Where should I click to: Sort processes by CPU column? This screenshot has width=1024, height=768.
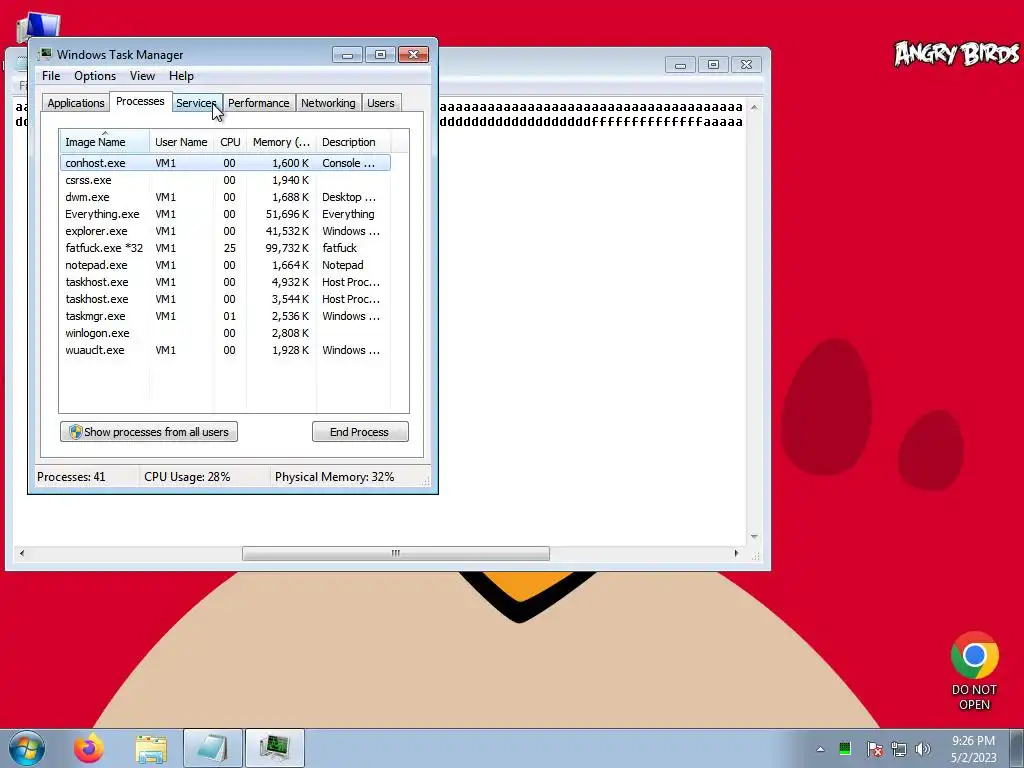coord(230,142)
